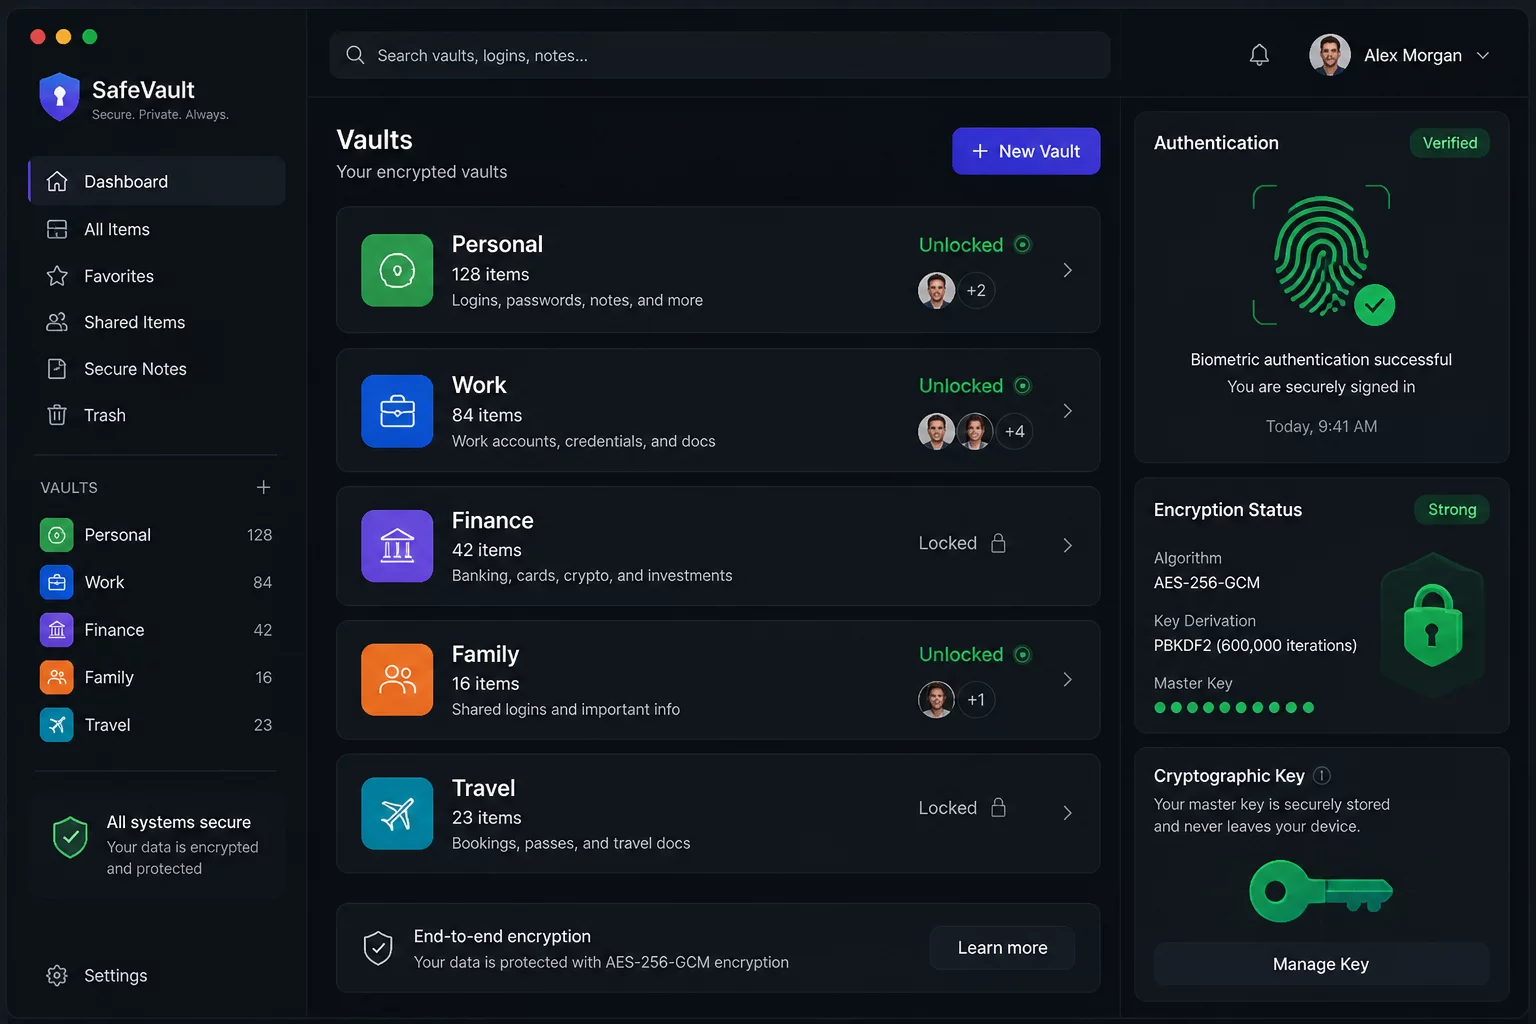This screenshot has height=1024, width=1536.
Task: Click the Learn more button
Action: click(x=1002, y=948)
